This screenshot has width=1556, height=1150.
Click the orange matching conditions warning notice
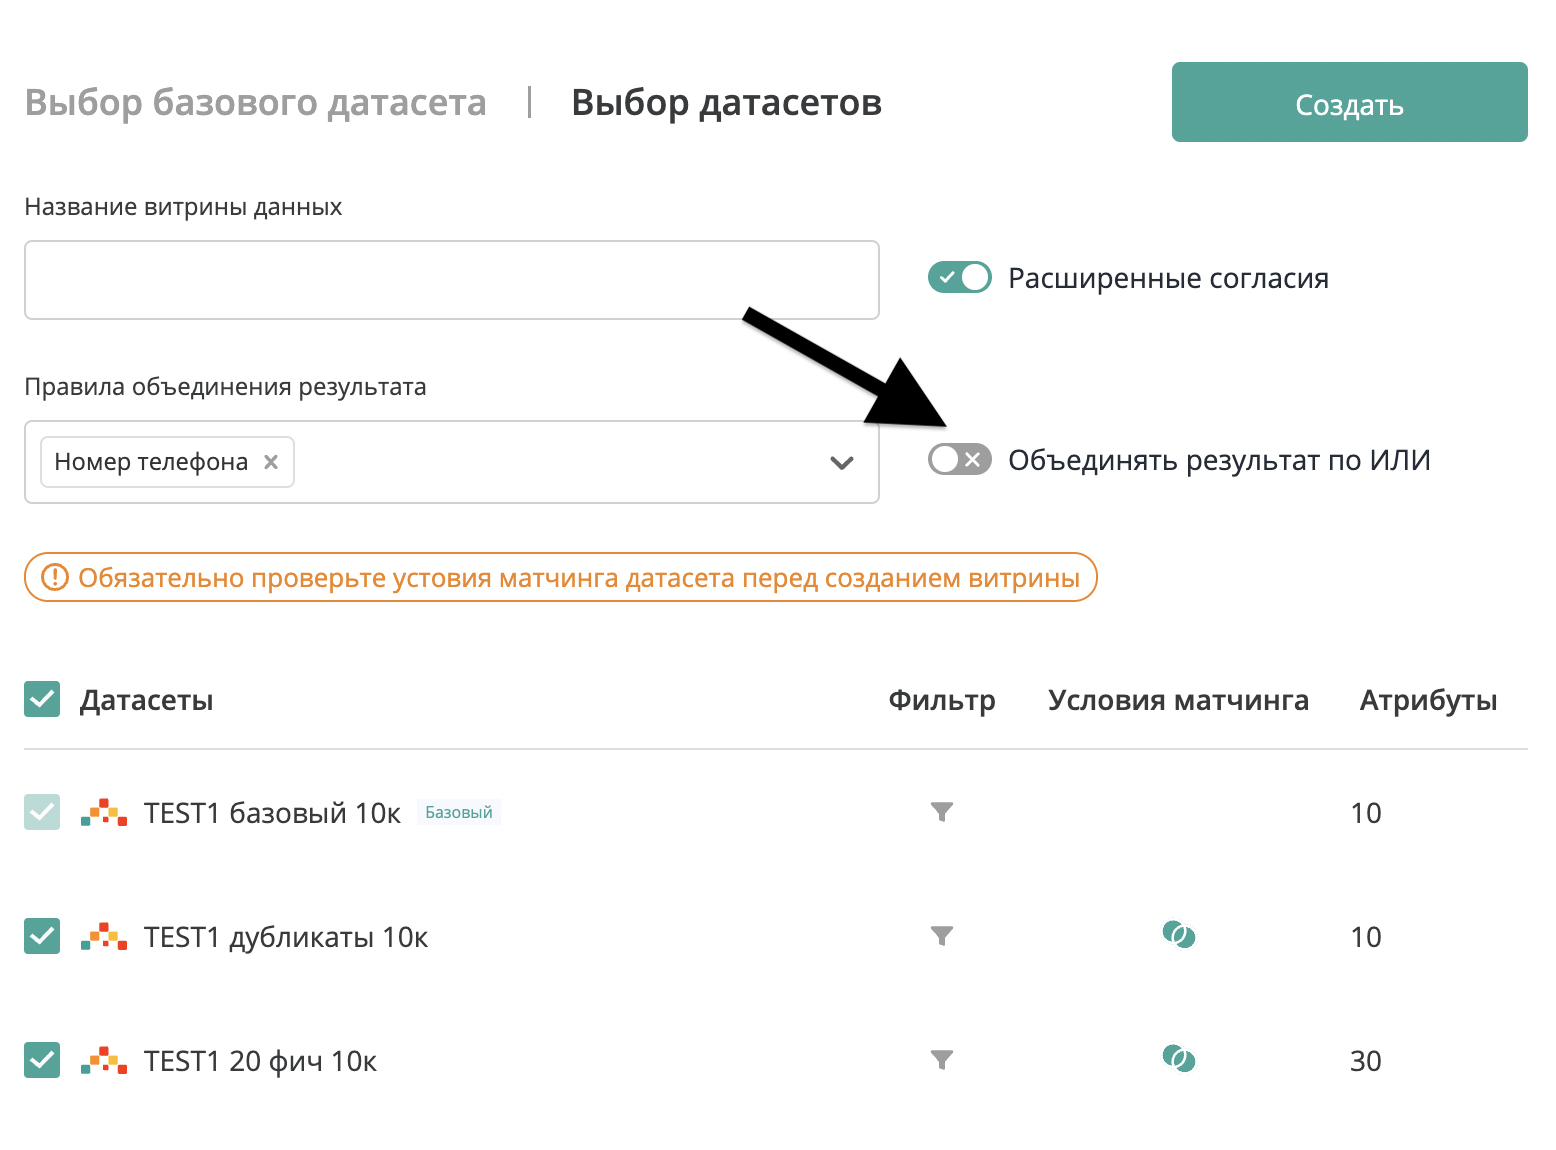[561, 577]
